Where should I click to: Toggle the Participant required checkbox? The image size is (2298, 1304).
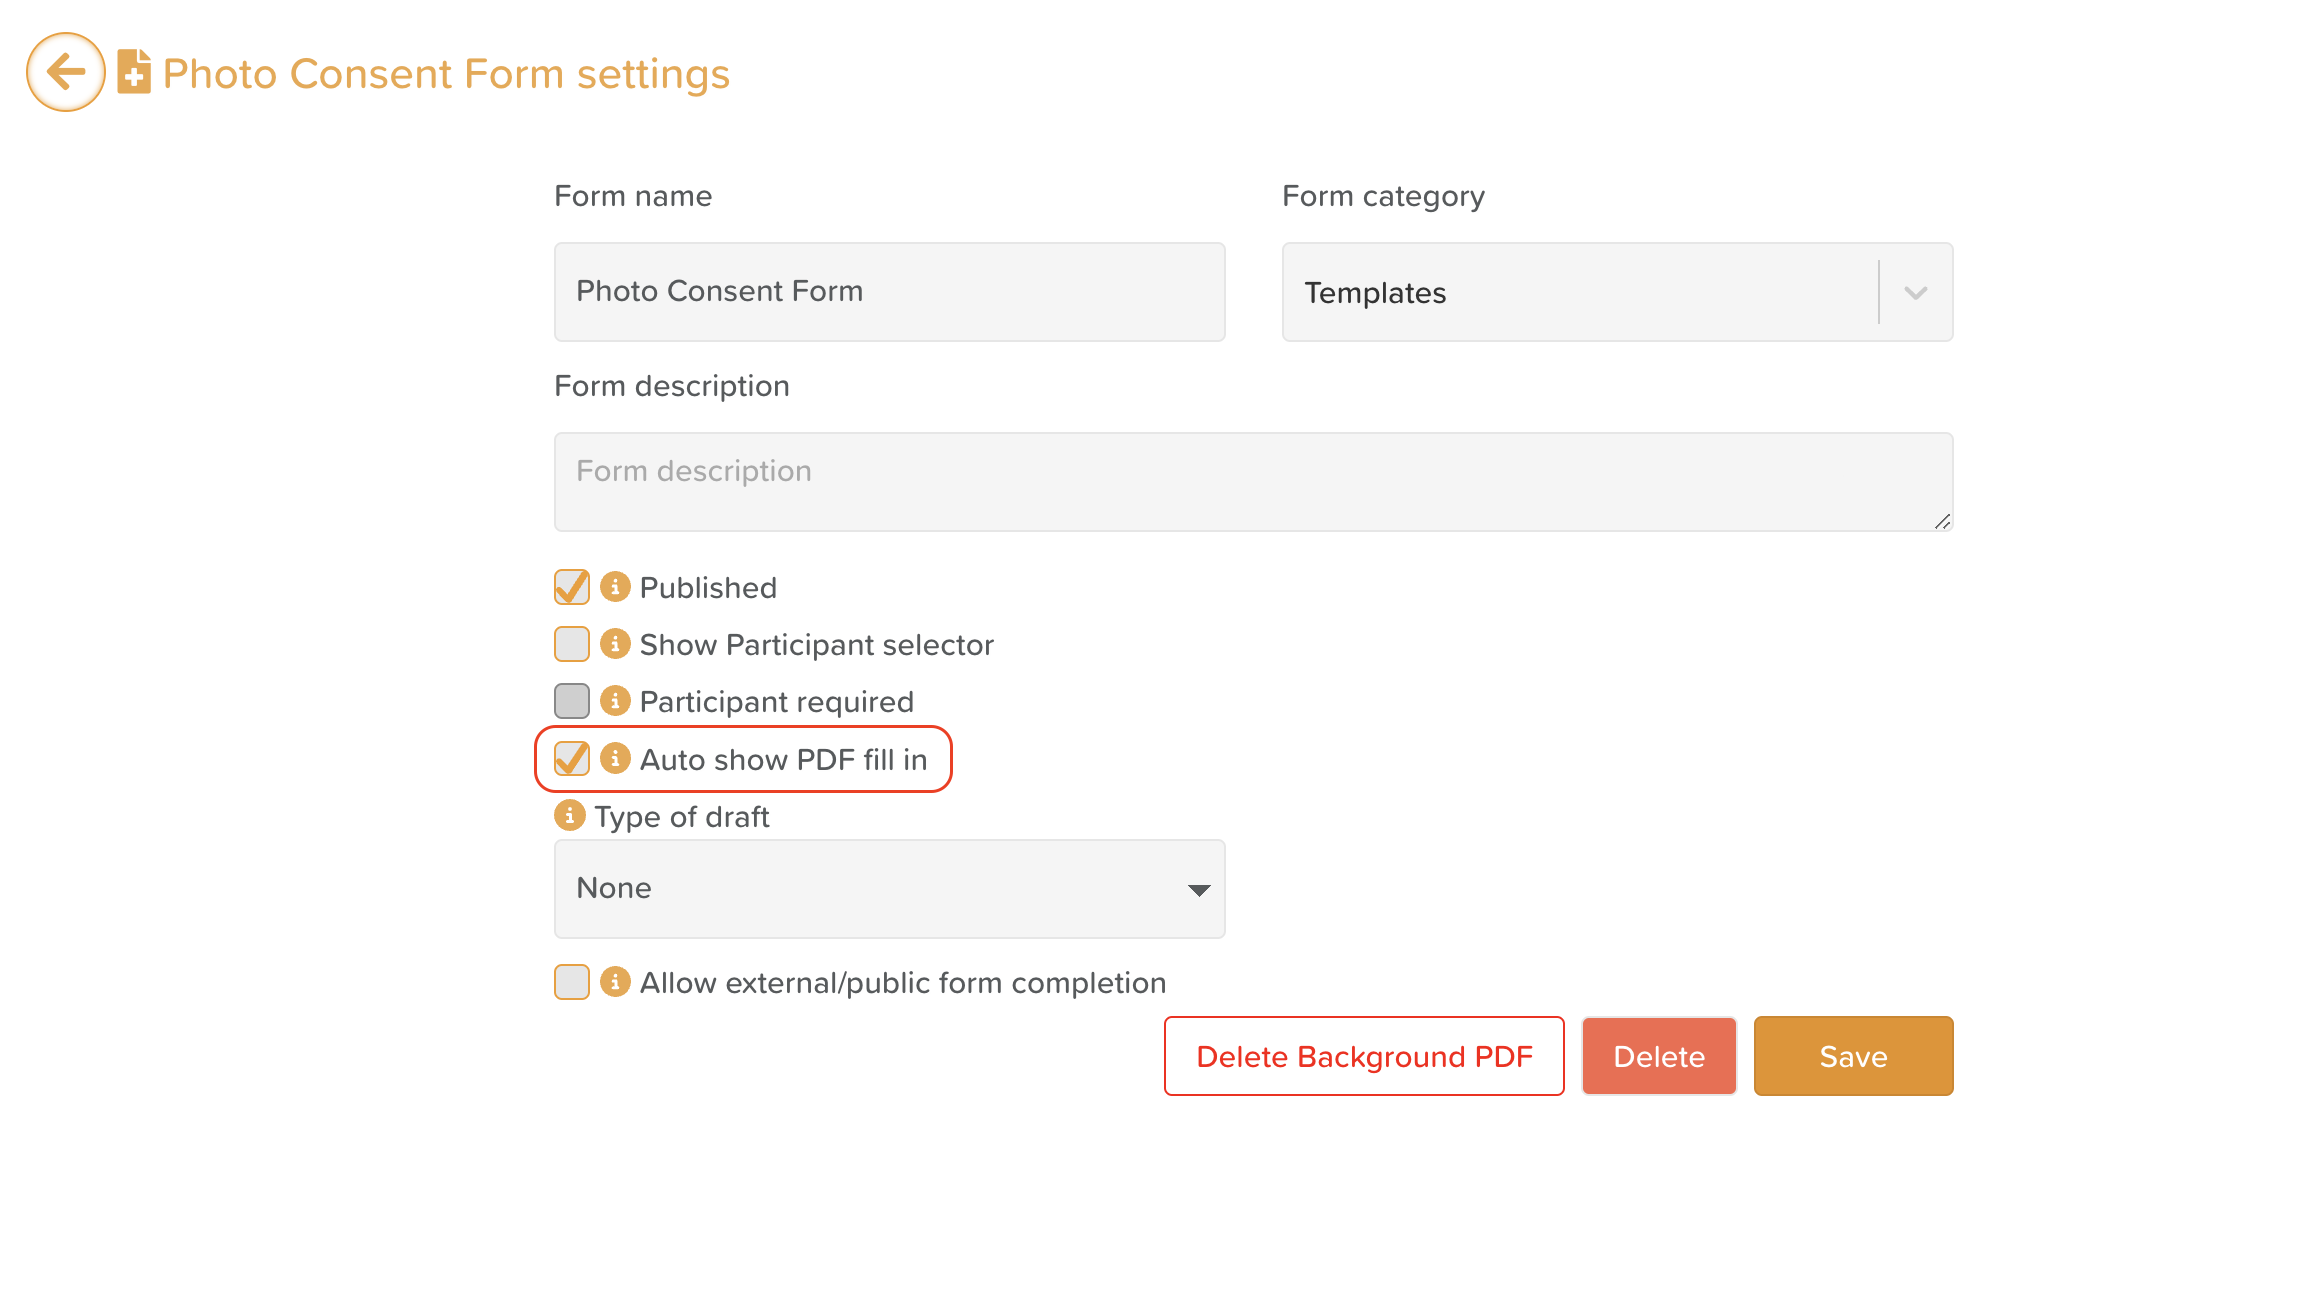click(572, 701)
